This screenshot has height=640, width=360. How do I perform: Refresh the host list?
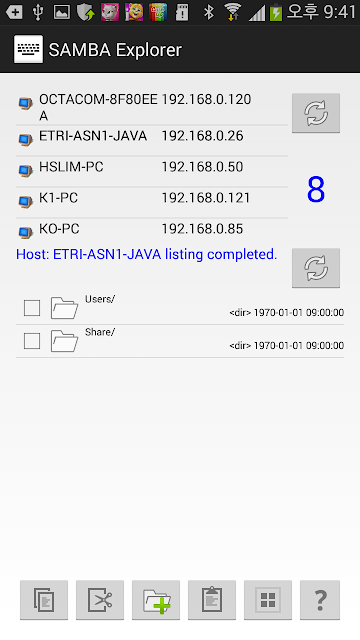(316, 113)
